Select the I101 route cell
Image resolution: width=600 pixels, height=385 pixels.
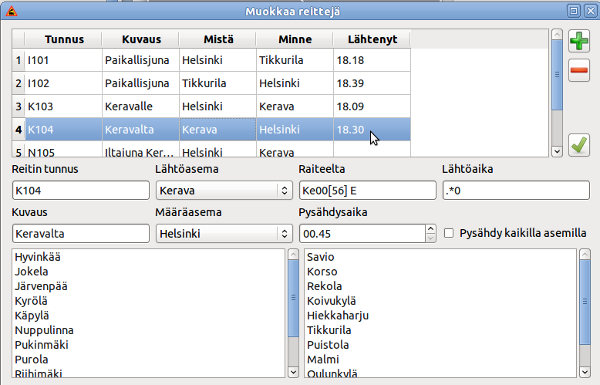(64, 60)
